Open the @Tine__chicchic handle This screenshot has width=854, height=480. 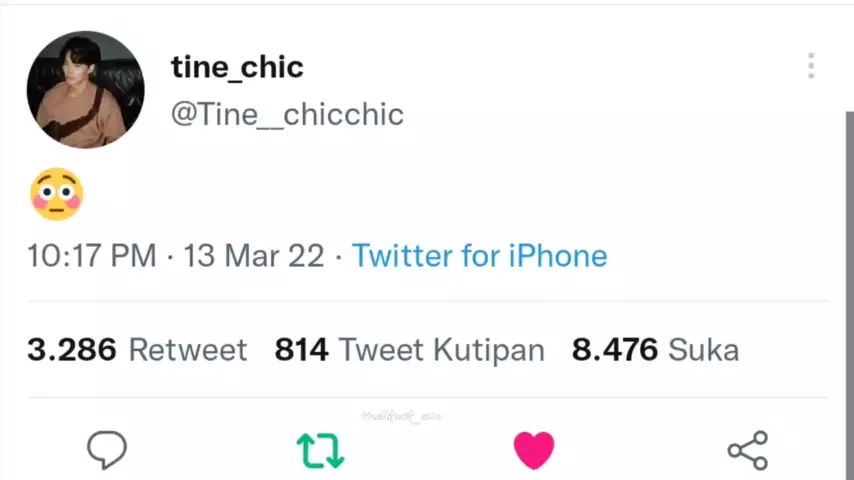point(287,114)
